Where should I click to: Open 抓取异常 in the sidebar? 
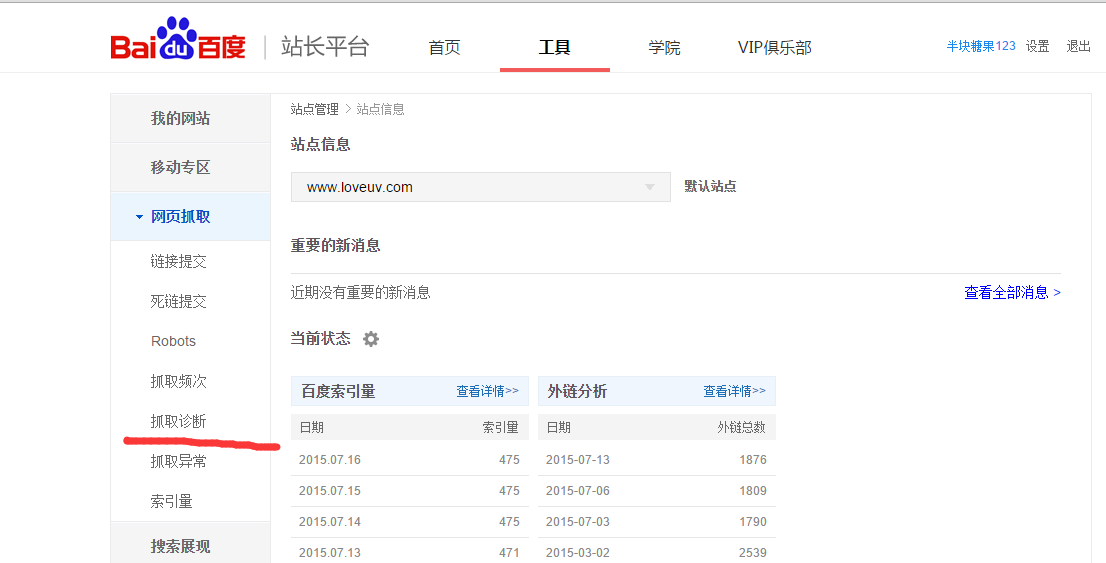tap(178, 462)
